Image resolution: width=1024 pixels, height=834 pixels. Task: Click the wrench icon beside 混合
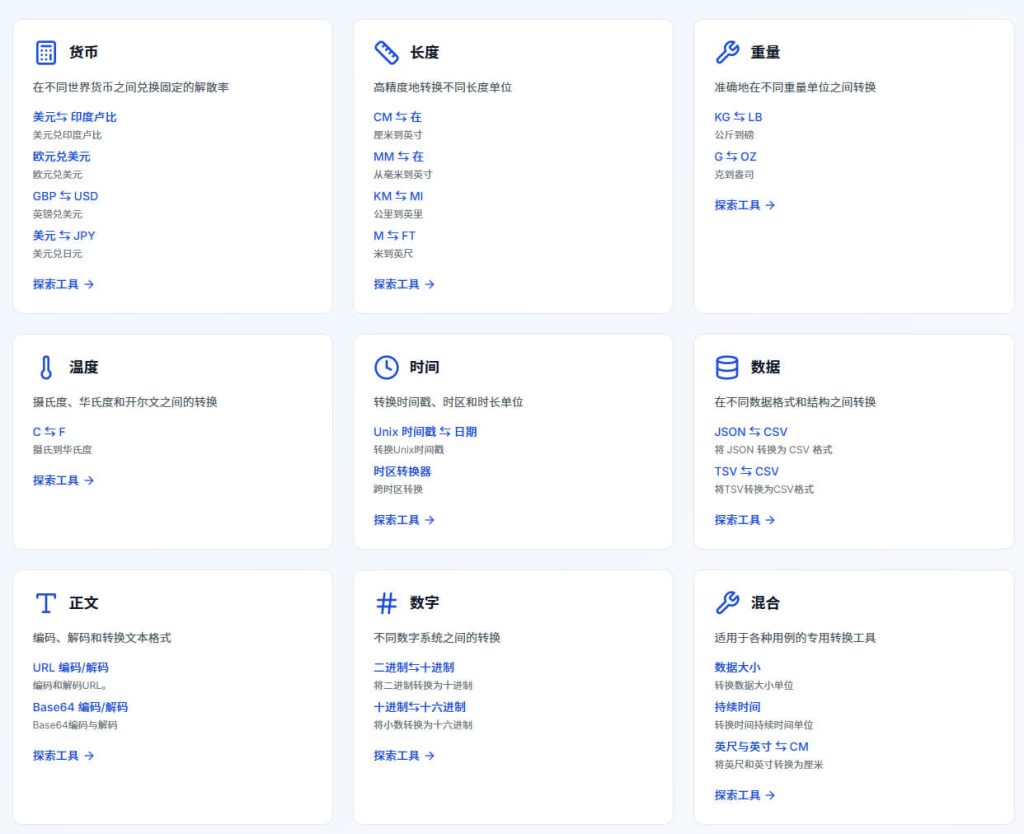click(x=727, y=603)
